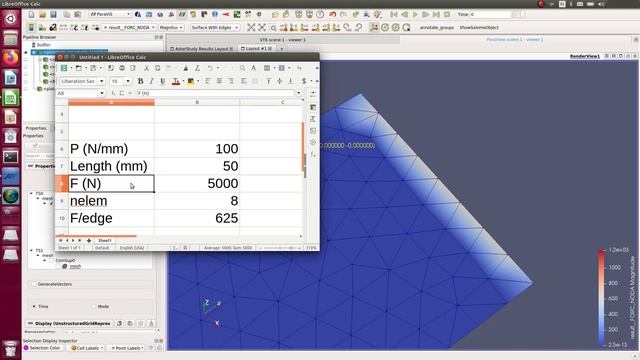The image size is (640, 360).
Task: Add new layout tab with plus
Action: (x=282, y=49)
